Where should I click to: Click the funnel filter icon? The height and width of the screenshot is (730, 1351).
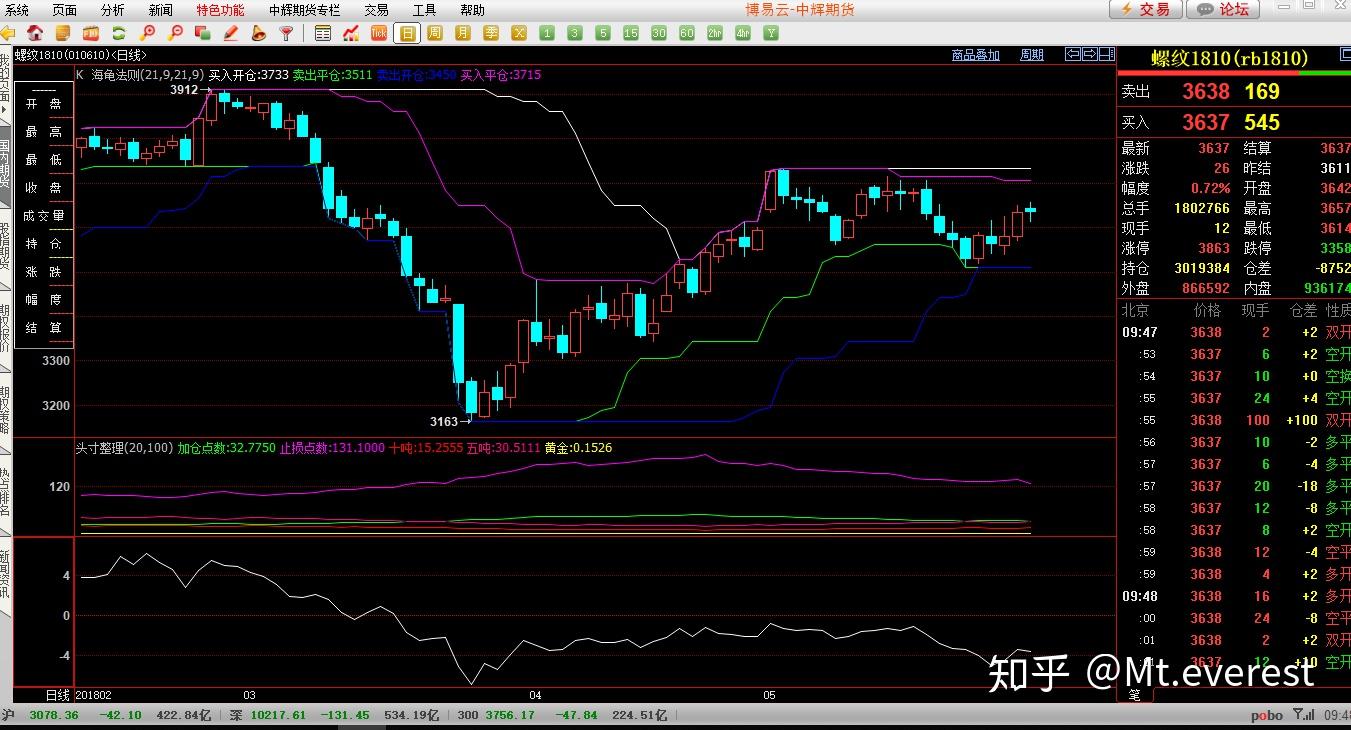(x=287, y=33)
